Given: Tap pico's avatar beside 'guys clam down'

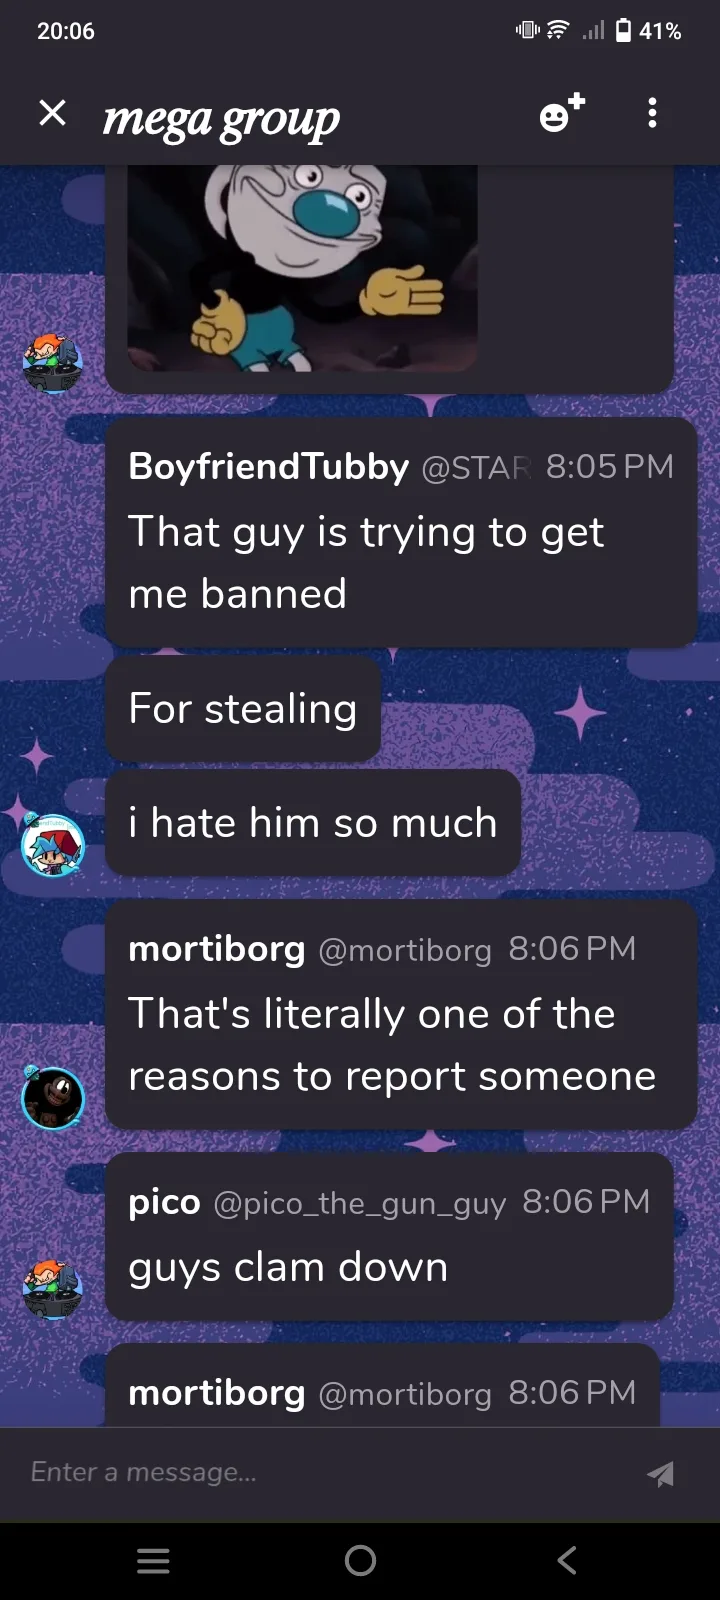Looking at the screenshot, I should pyautogui.click(x=53, y=1289).
